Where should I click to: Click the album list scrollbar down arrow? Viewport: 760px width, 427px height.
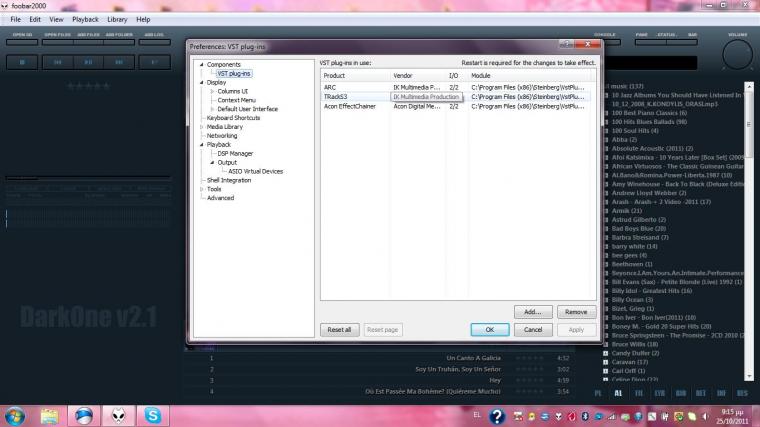click(x=749, y=376)
